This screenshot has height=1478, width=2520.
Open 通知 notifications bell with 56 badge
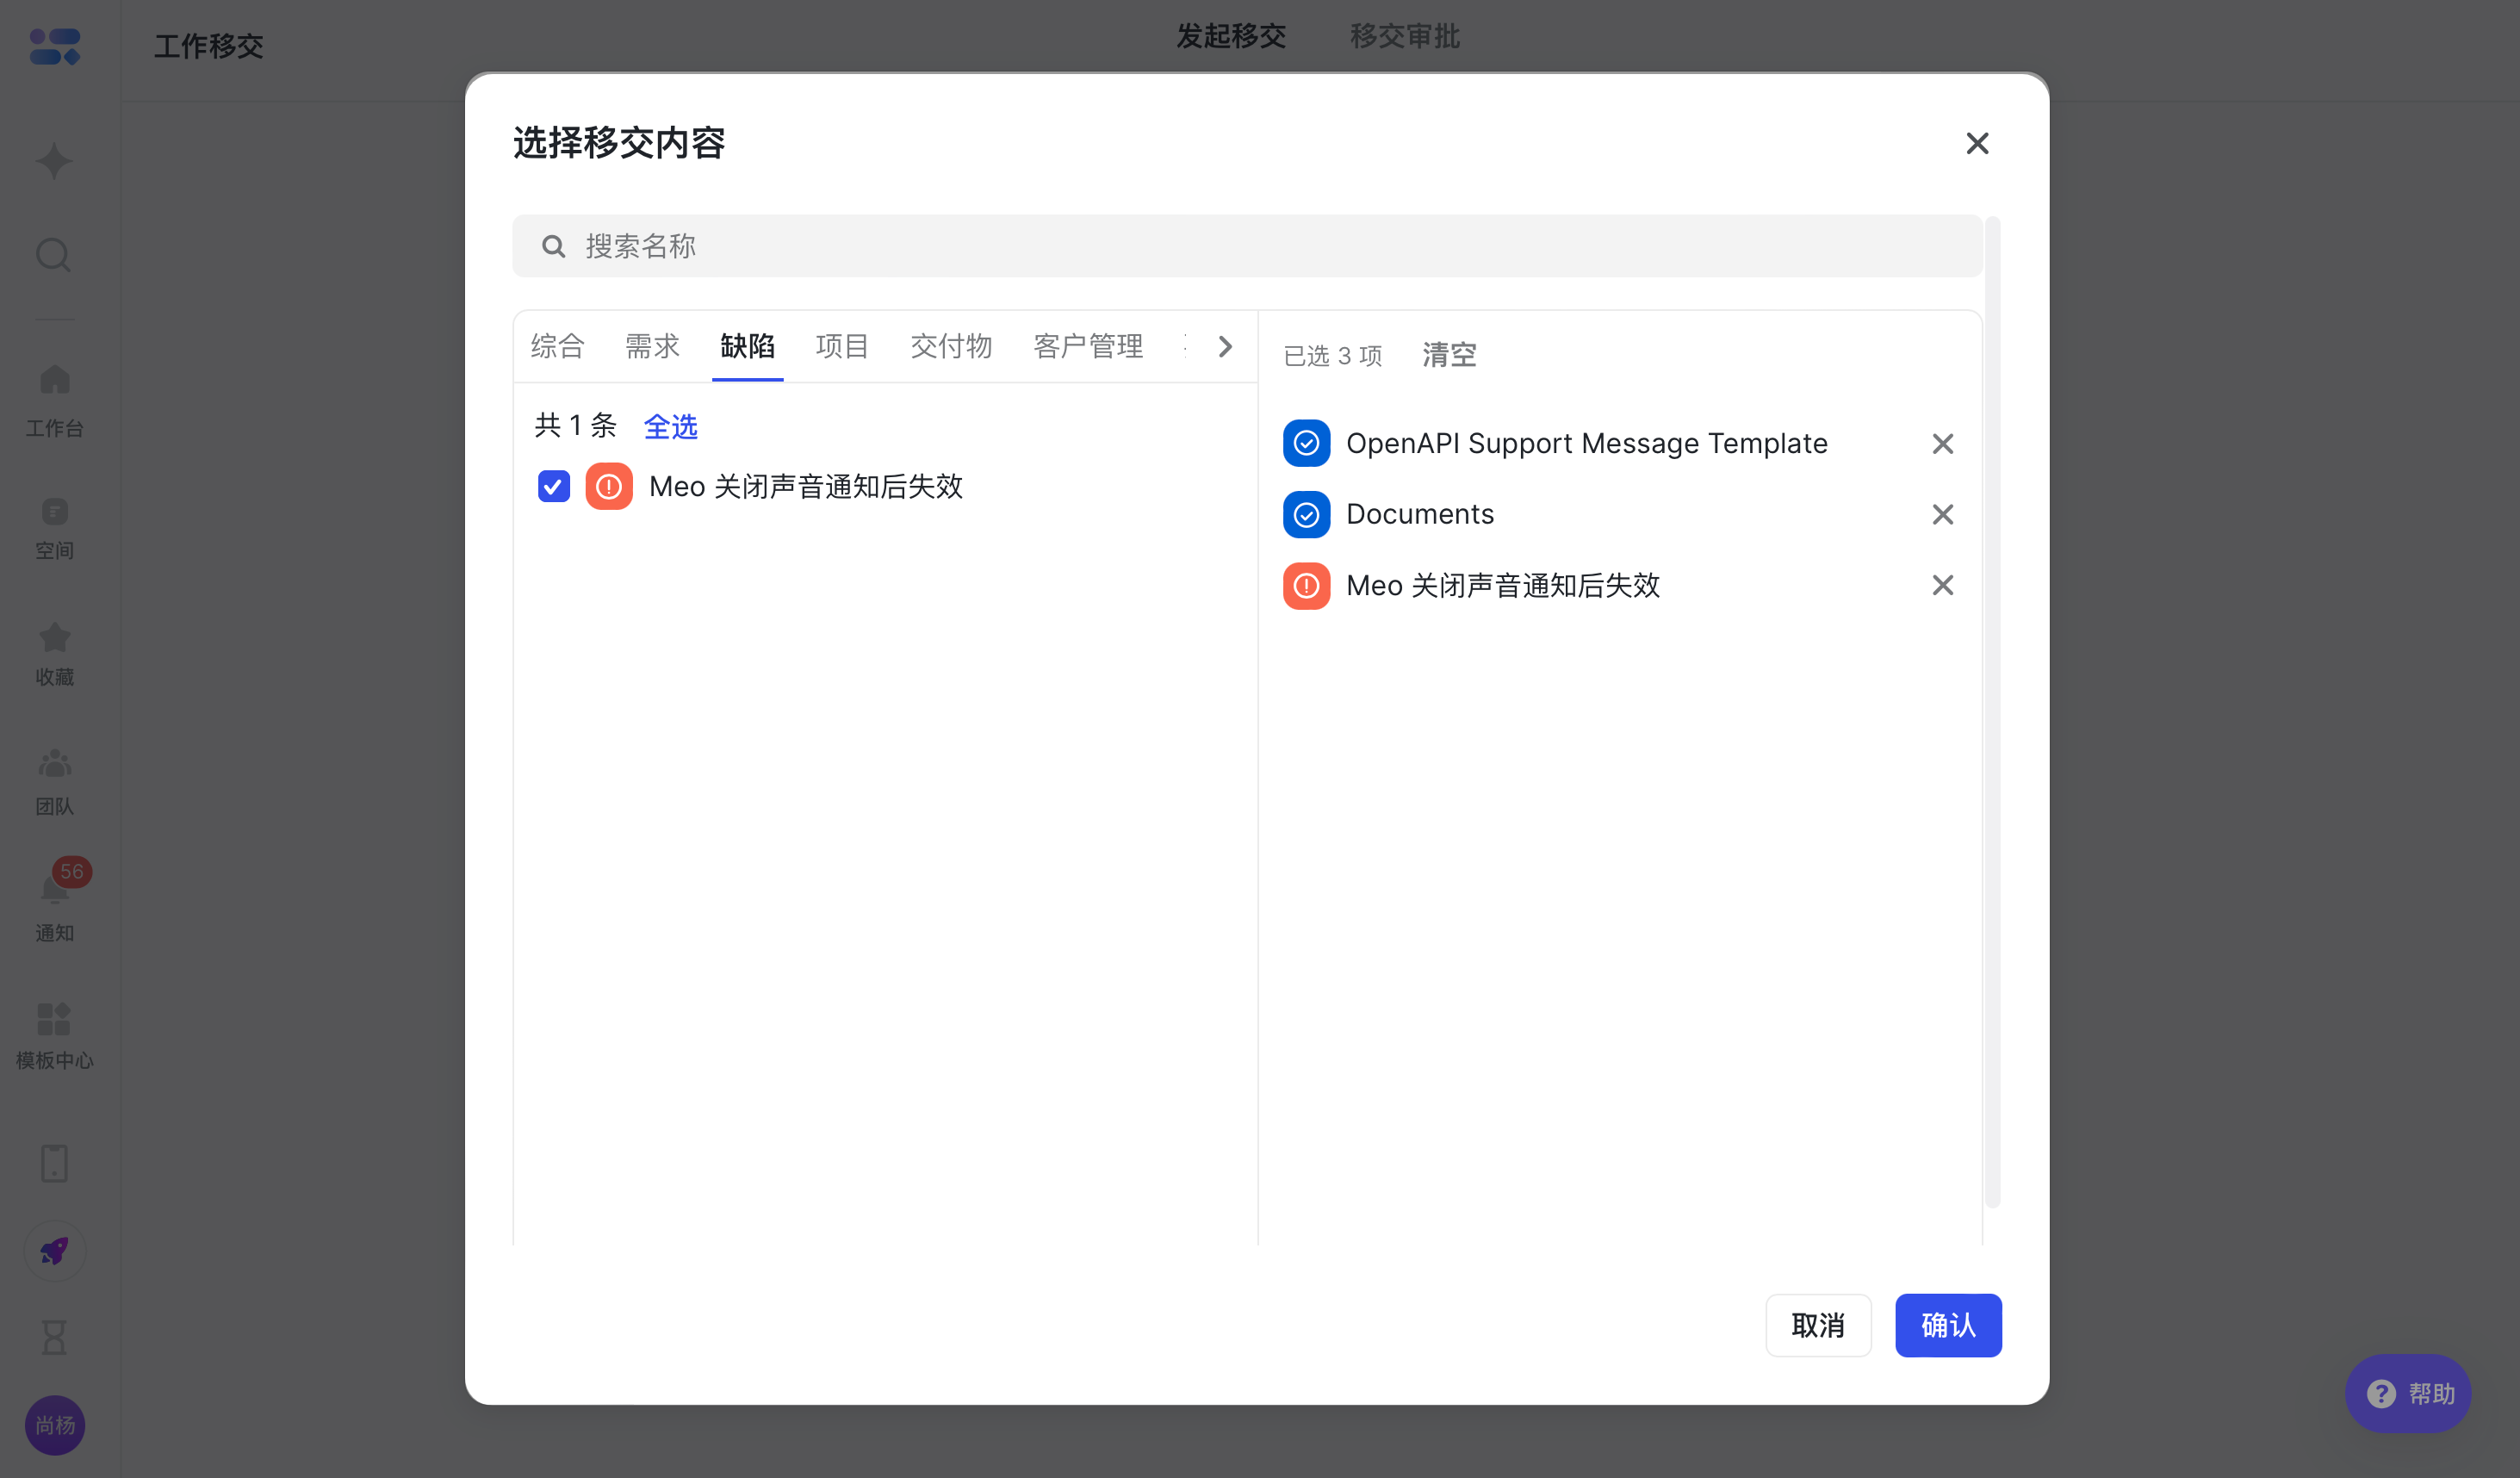point(54,902)
